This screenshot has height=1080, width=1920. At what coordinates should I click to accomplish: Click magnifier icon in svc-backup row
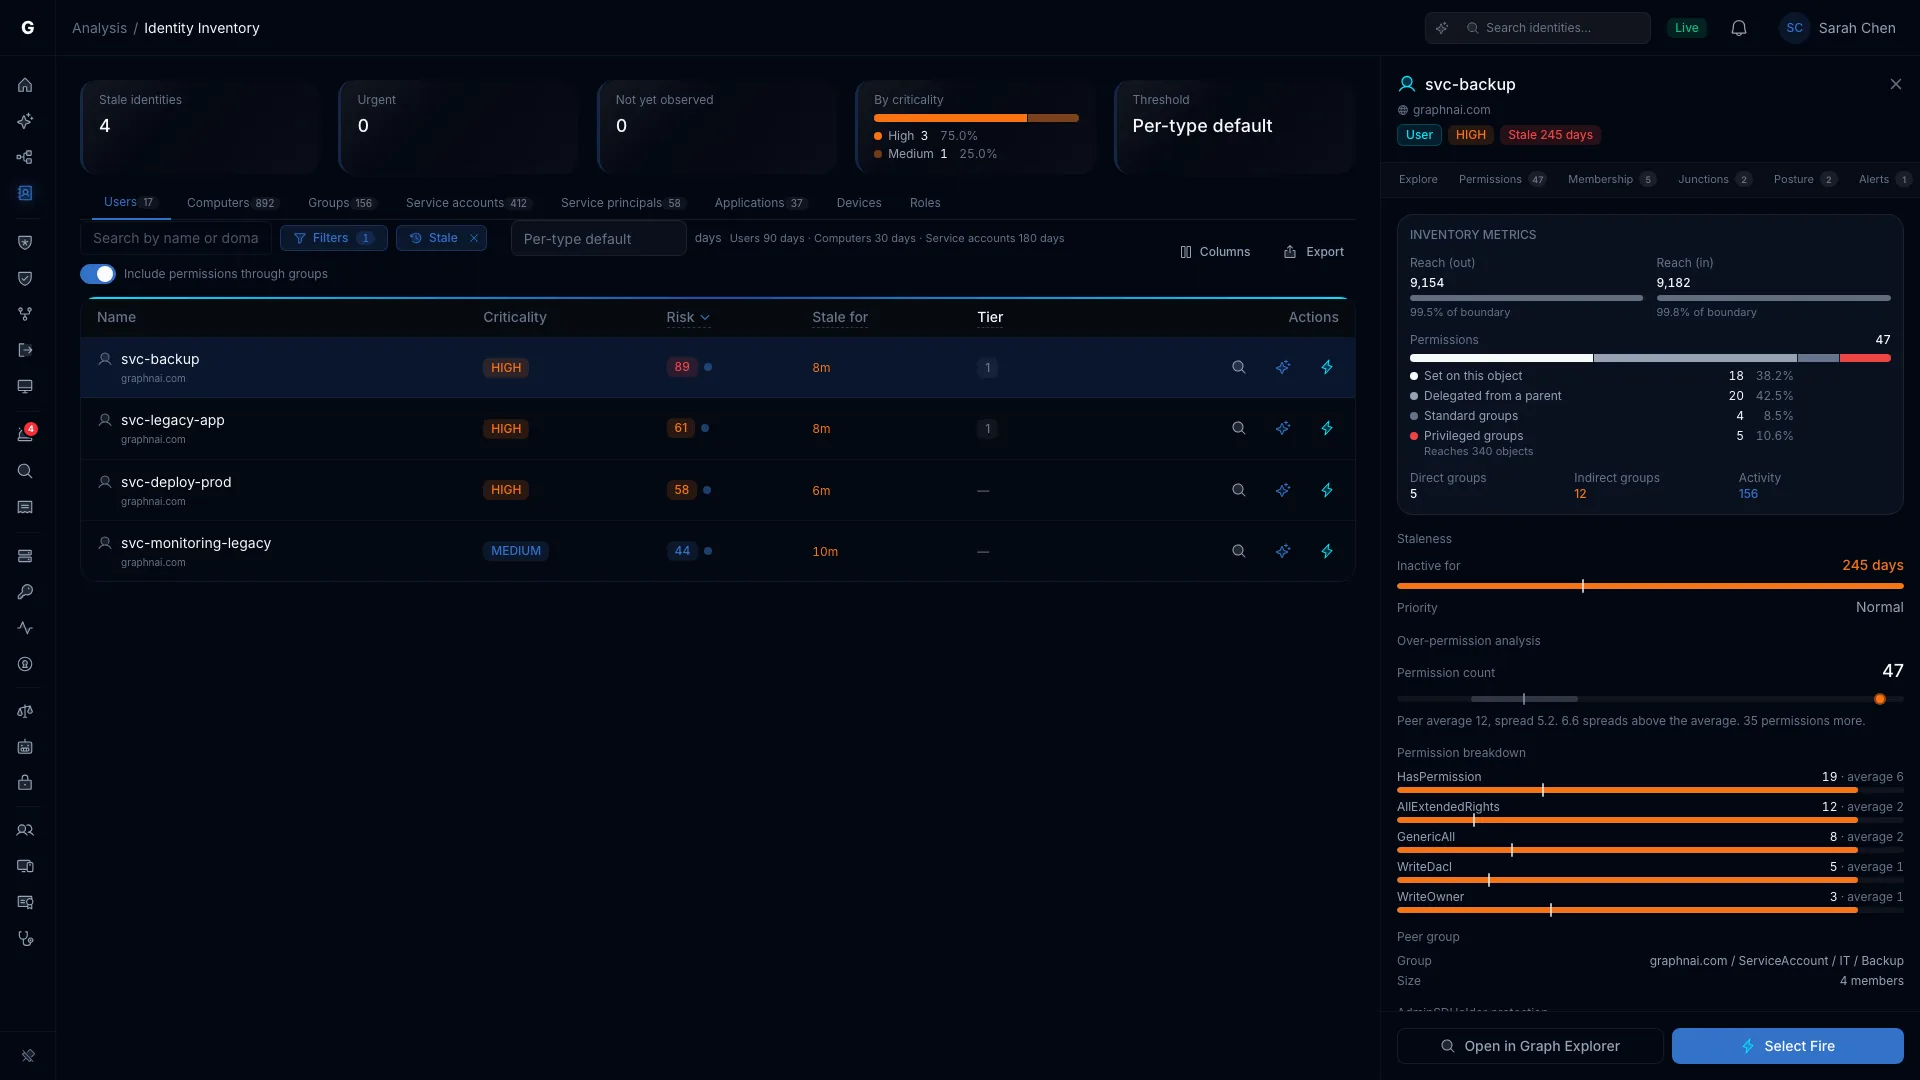click(x=1239, y=367)
